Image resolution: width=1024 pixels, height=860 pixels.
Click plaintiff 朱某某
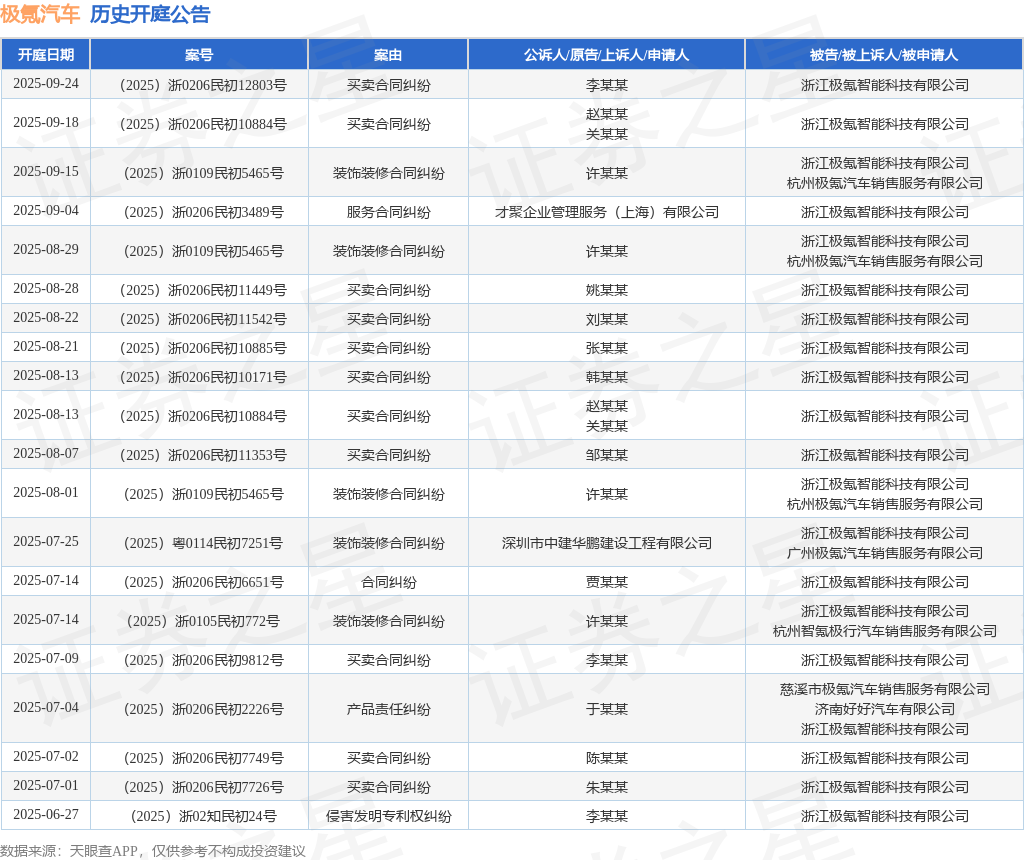point(606,788)
